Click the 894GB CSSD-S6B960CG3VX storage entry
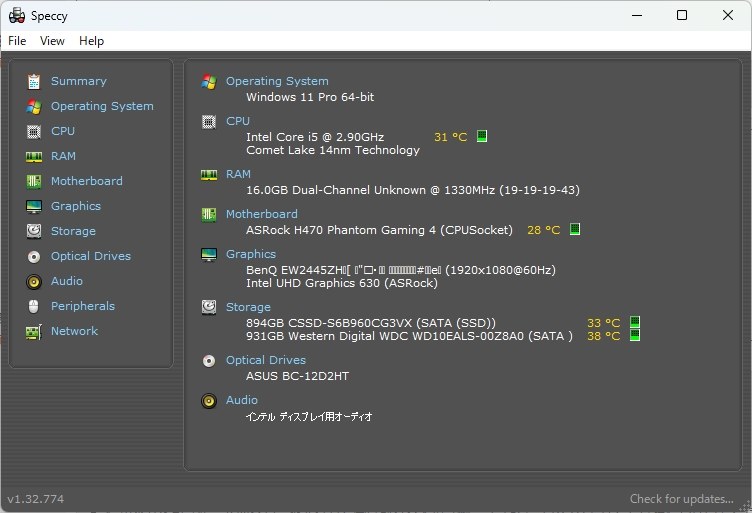Screen dimensions: 752x513 coord(371,323)
